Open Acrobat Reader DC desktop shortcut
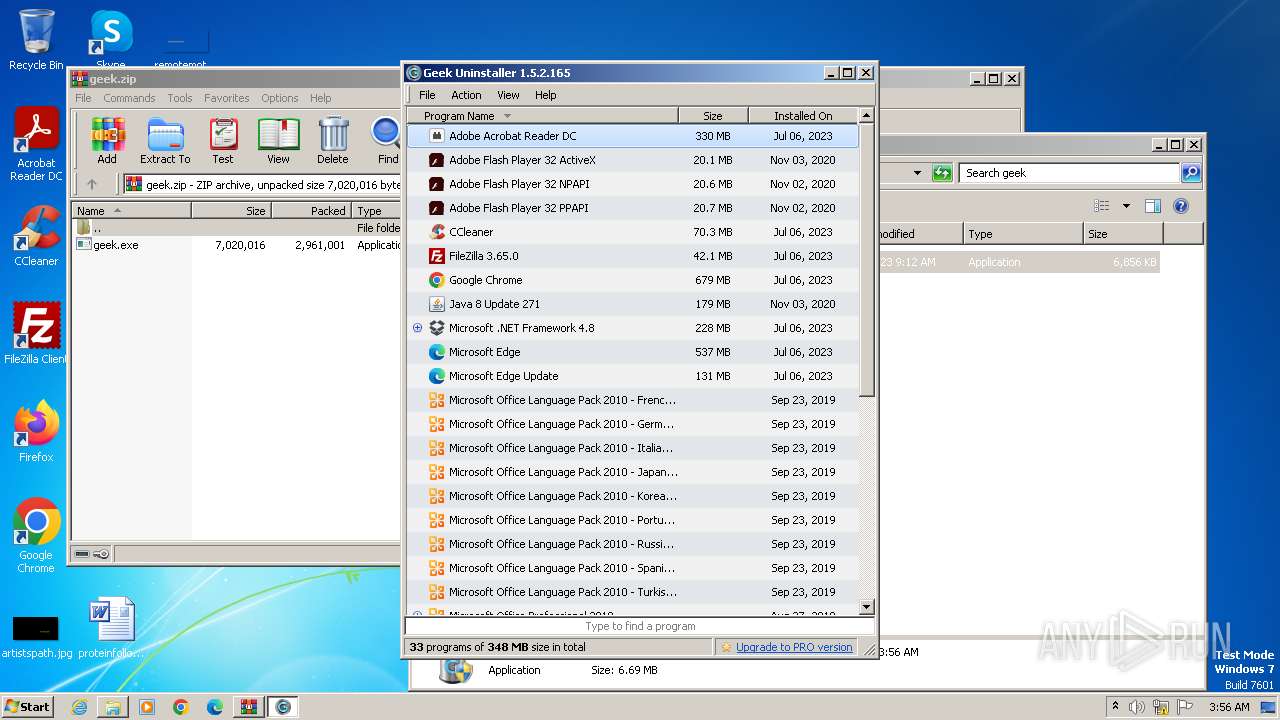Screen dimensions: 1280x720 tap(36, 145)
